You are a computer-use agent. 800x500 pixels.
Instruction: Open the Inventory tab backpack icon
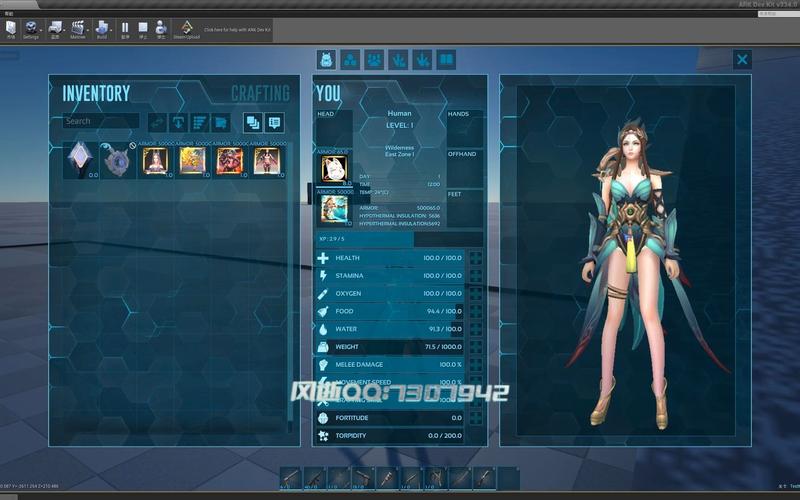point(326,60)
